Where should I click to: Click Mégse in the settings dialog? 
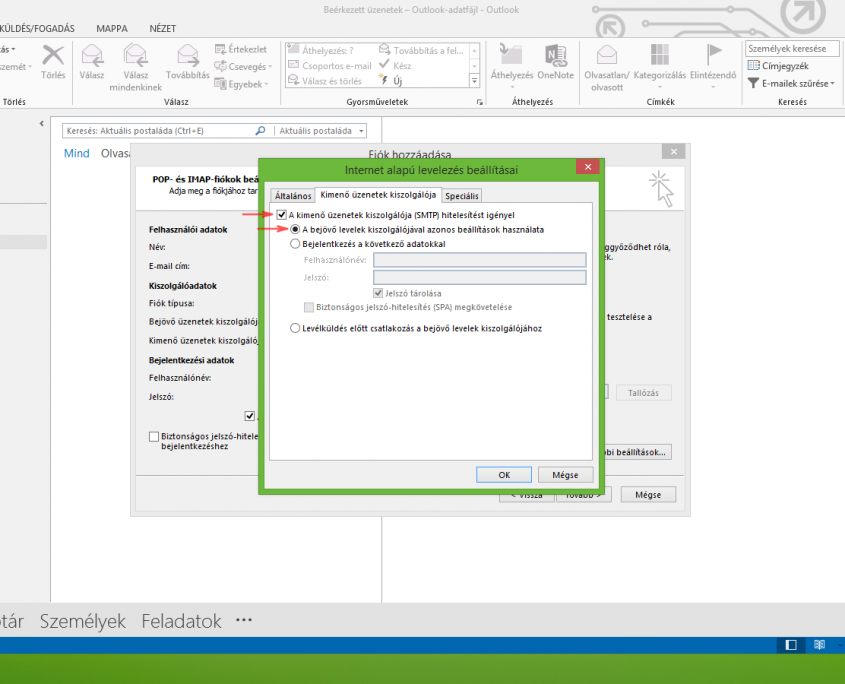(x=565, y=474)
